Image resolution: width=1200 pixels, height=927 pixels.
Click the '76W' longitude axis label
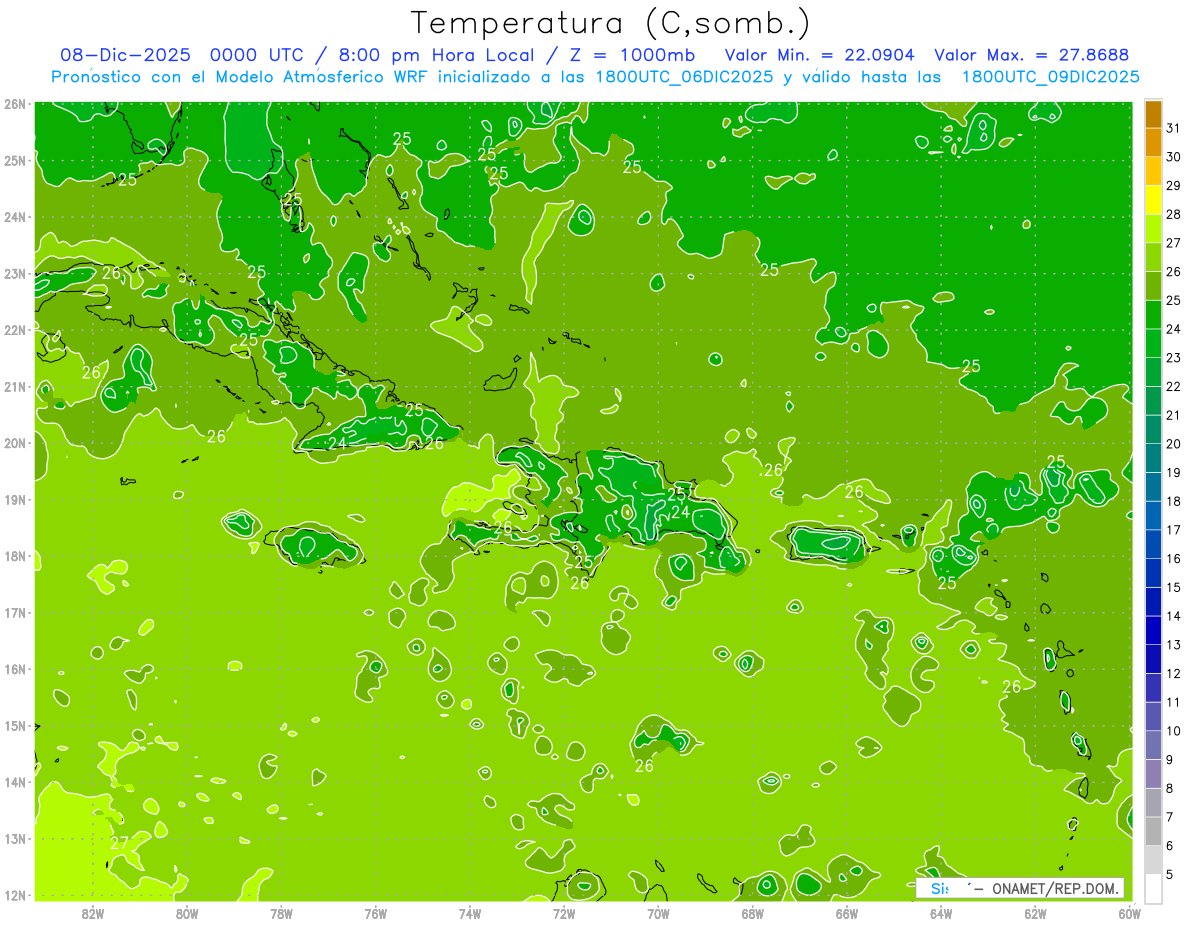[x=376, y=912]
